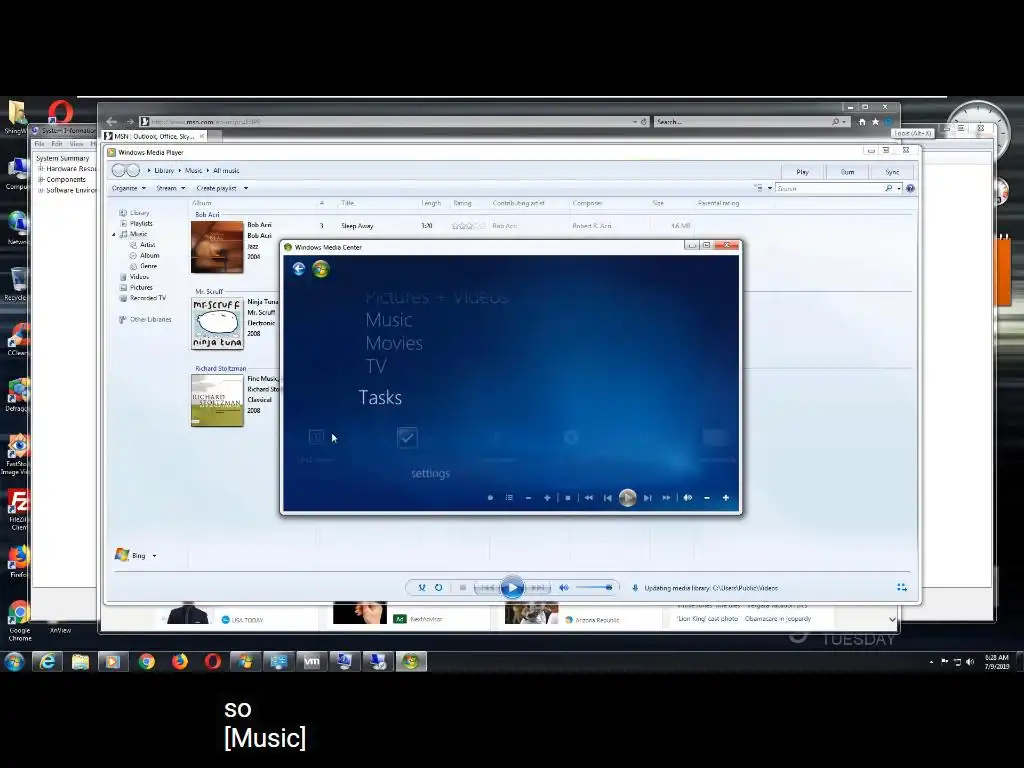Select Album under Music

(x=150, y=255)
